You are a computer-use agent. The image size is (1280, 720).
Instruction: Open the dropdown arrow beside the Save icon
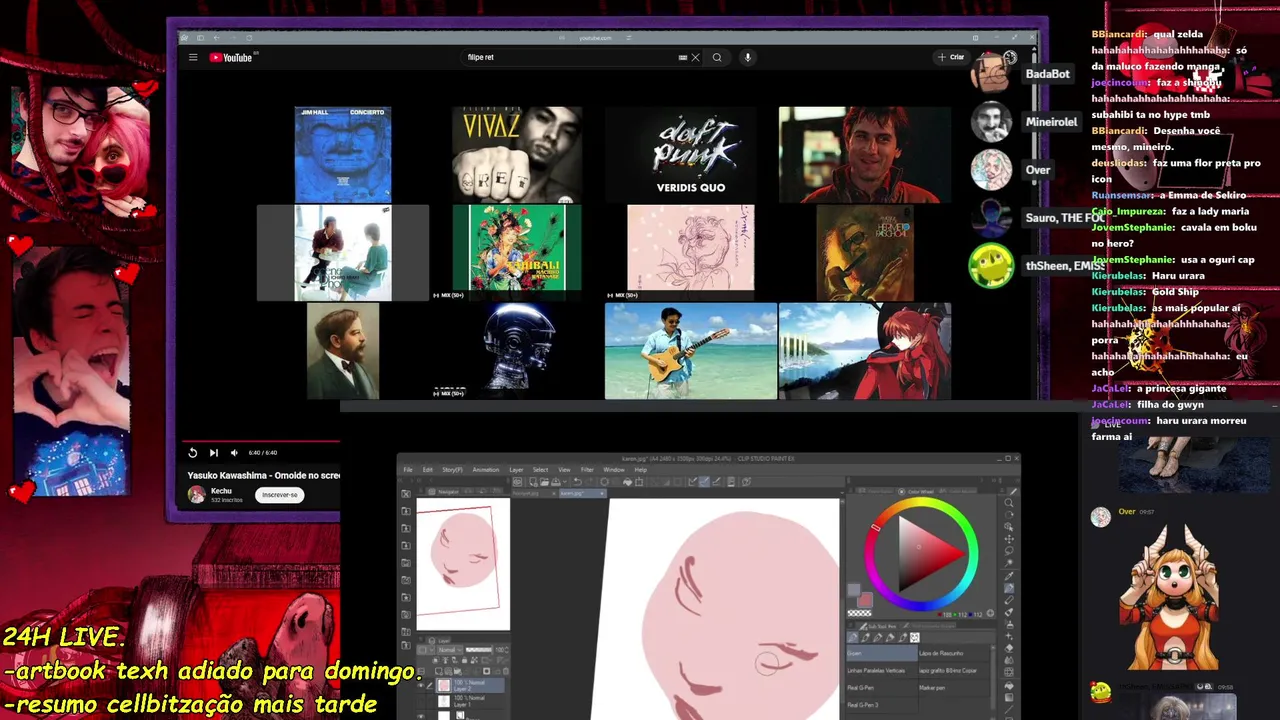pos(565,482)
